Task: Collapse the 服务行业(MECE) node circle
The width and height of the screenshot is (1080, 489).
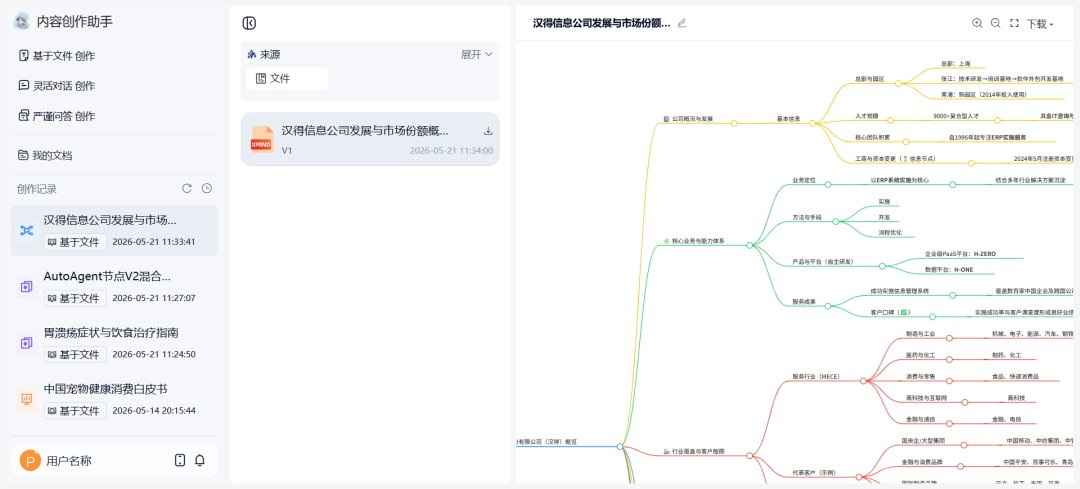Action: coord(861,381)
